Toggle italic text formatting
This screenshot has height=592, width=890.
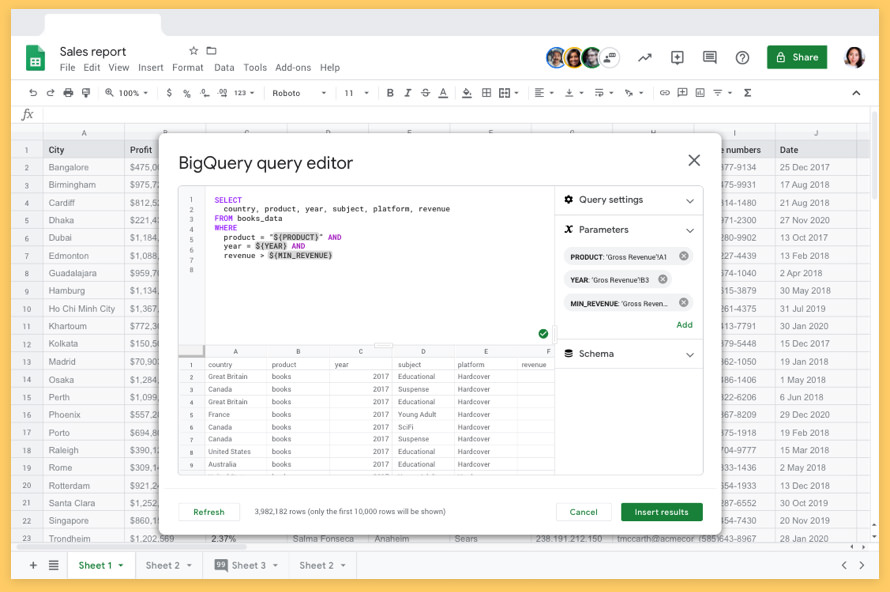pos(408,93)
